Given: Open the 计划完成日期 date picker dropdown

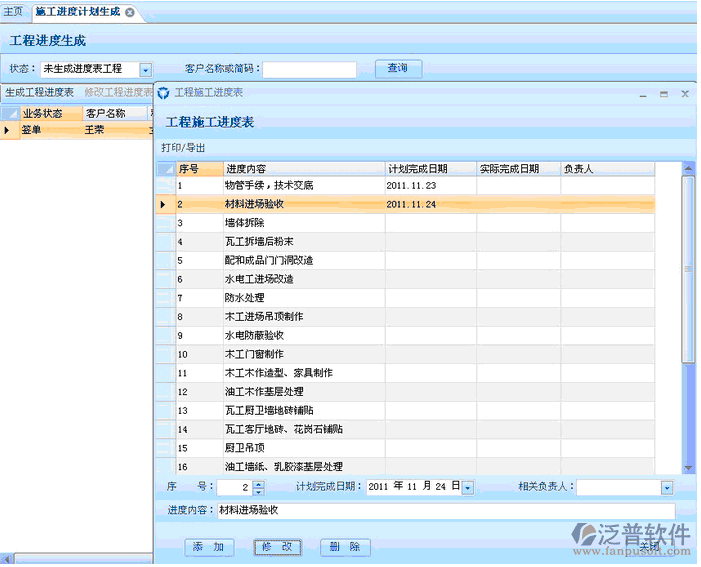Looking at the screenshot, I should [467, 488].
